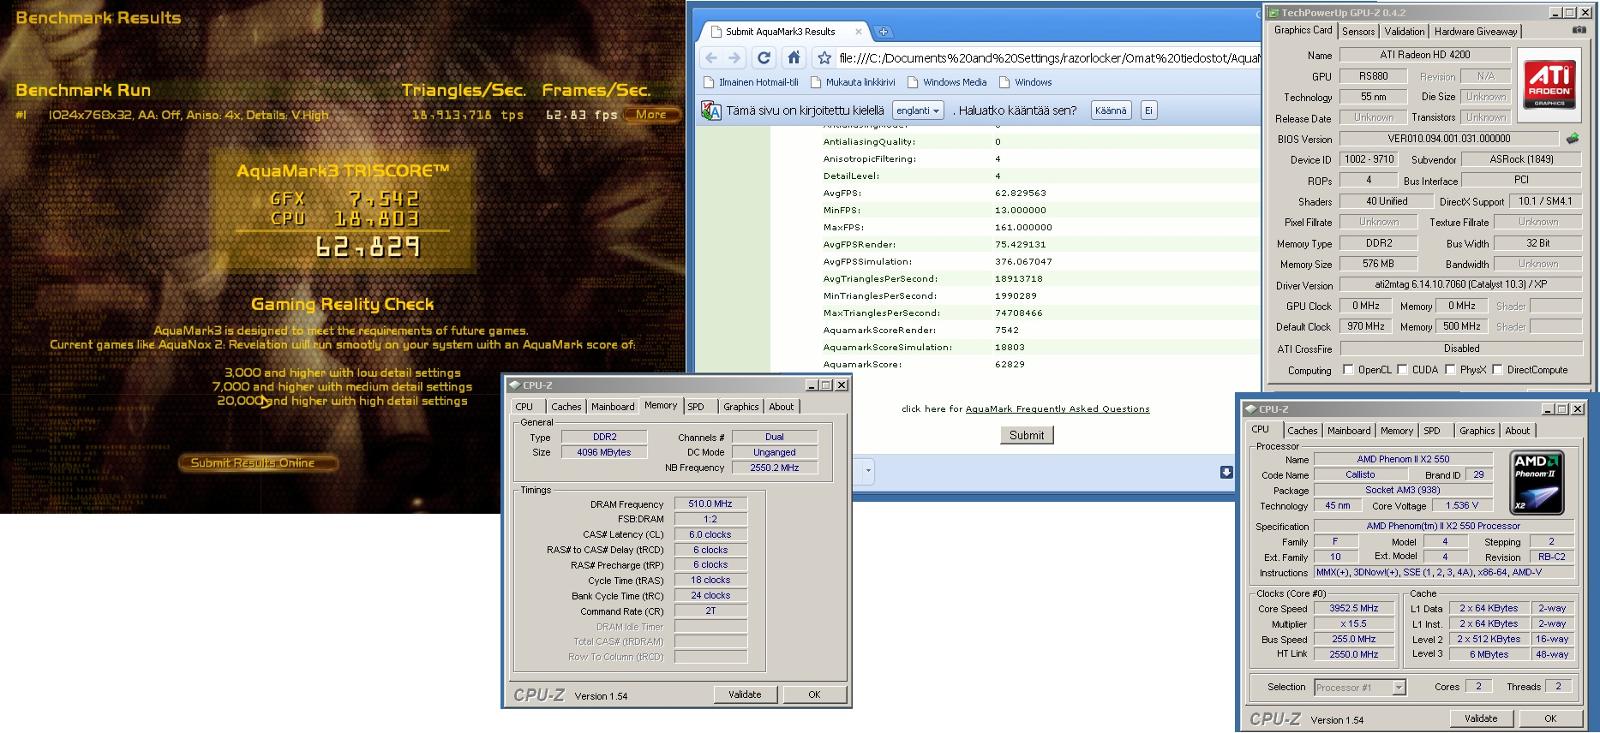Image resolution: width=1600 pixels, height=733 pixels.
Task: Click the More button in benchmark run
Action: coord(650,114)
